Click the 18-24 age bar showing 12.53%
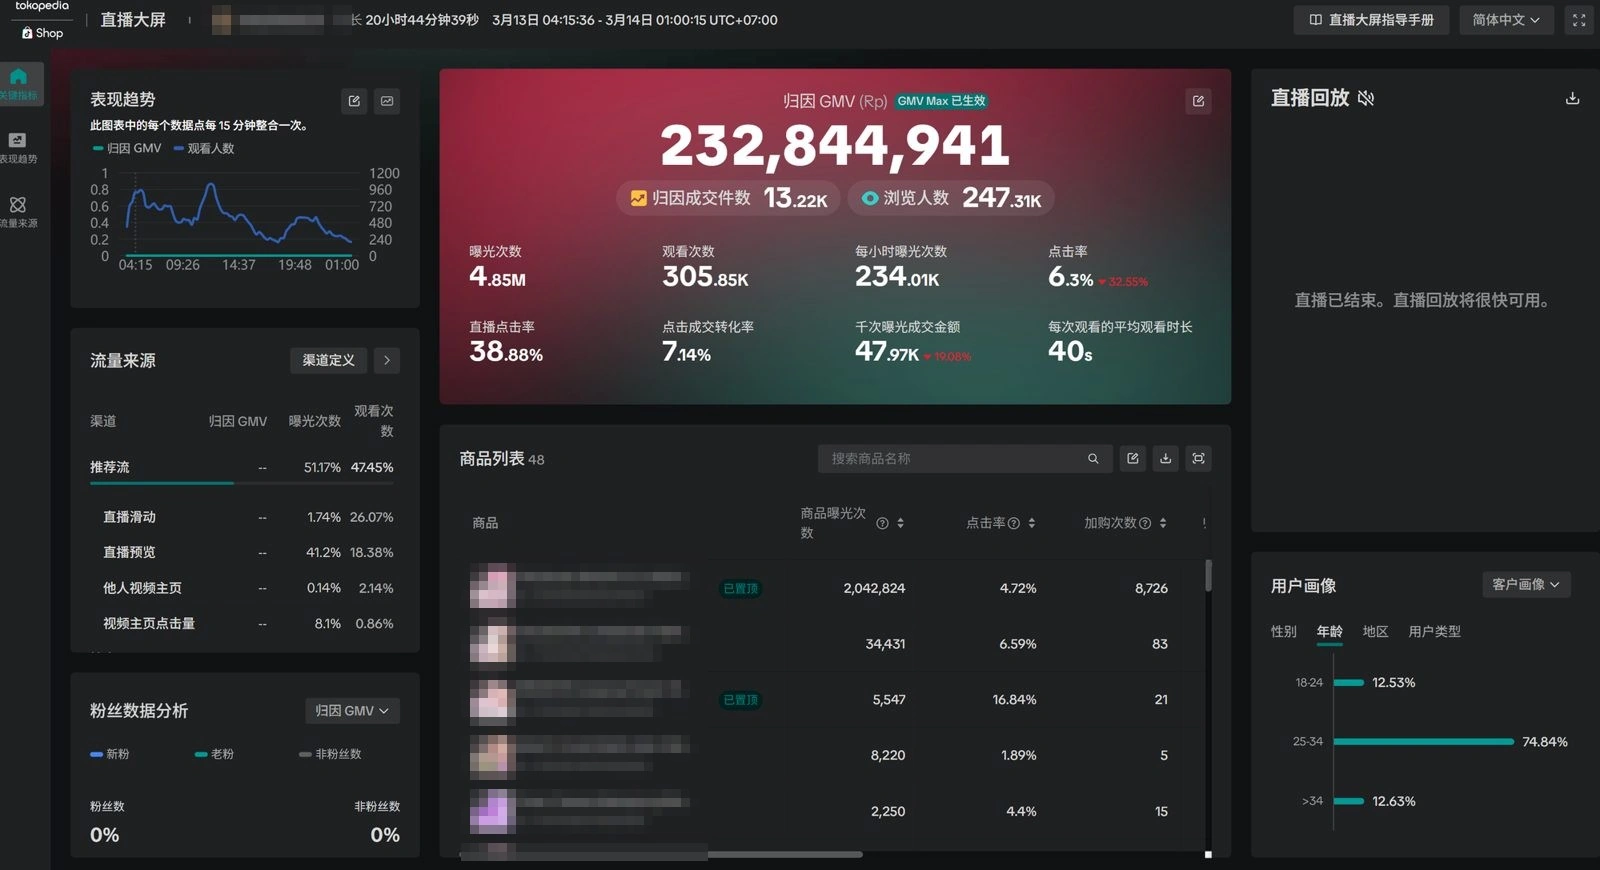The image size is (1600, 870). [1348, 683]
